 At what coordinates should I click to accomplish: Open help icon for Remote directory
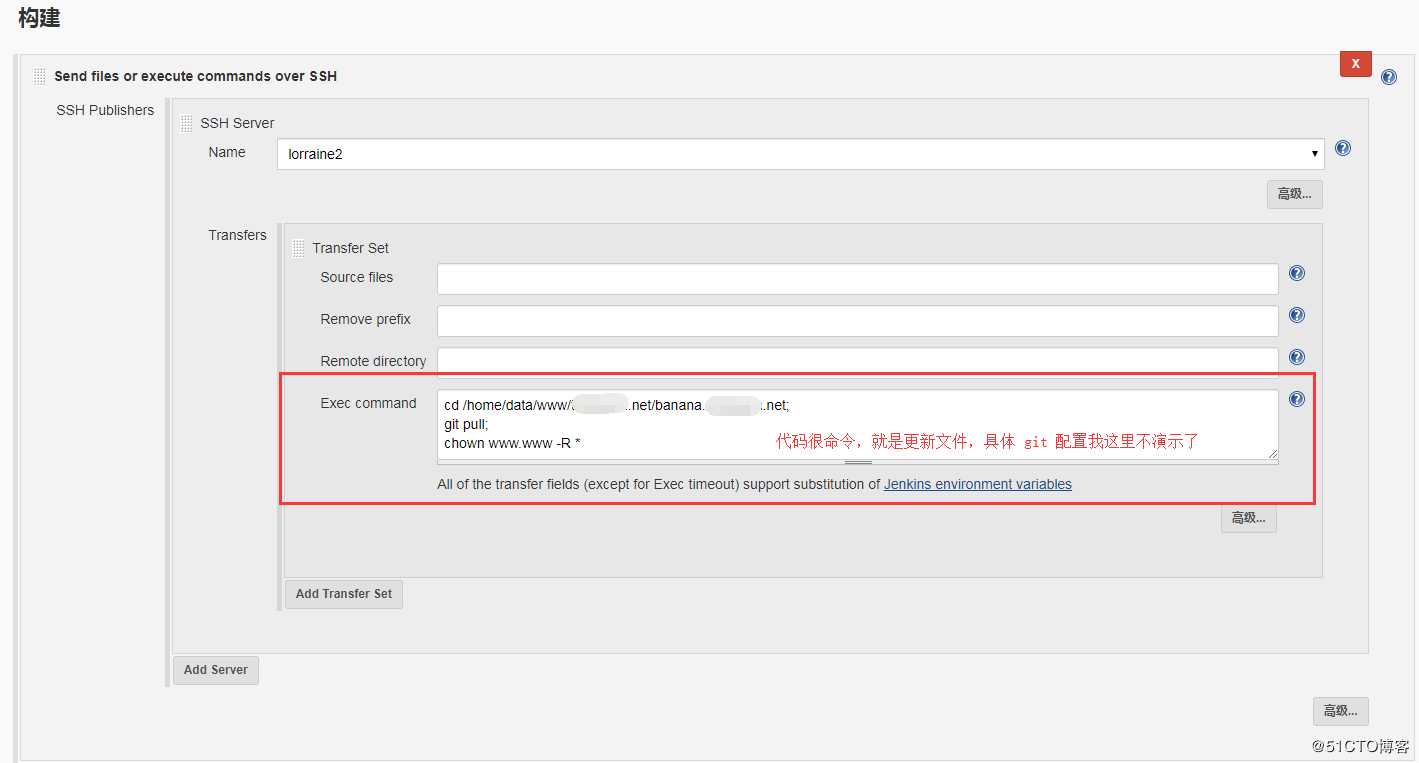[1297, 357]
